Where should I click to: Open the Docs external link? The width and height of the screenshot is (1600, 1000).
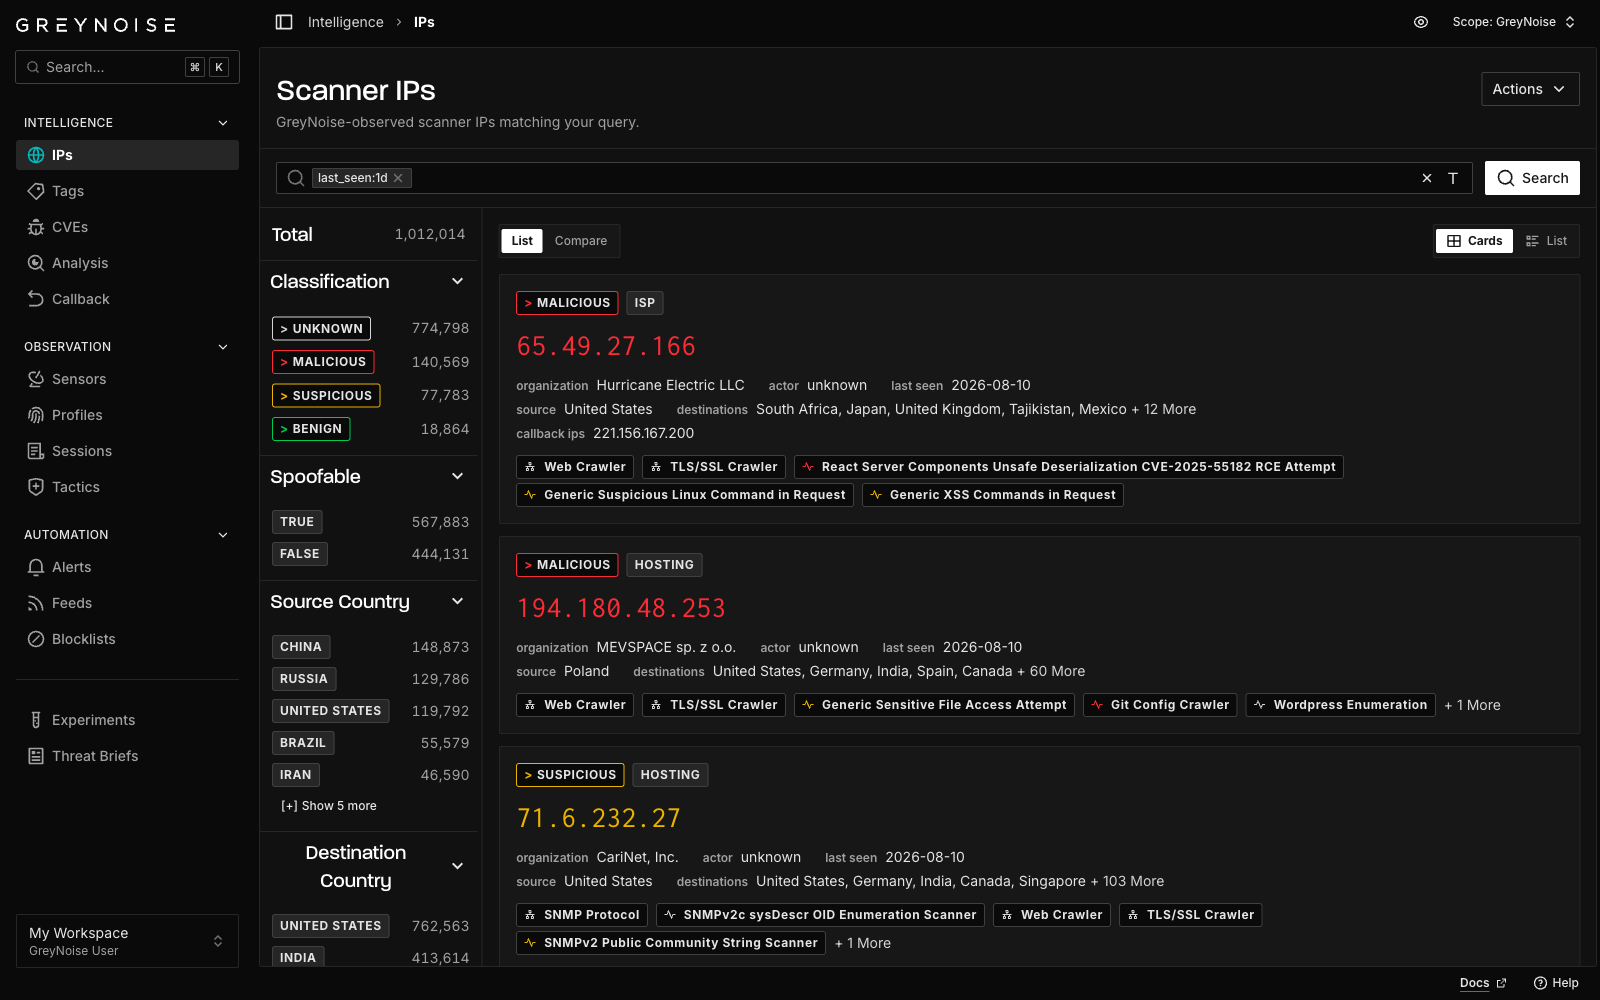pos(1483,983)
